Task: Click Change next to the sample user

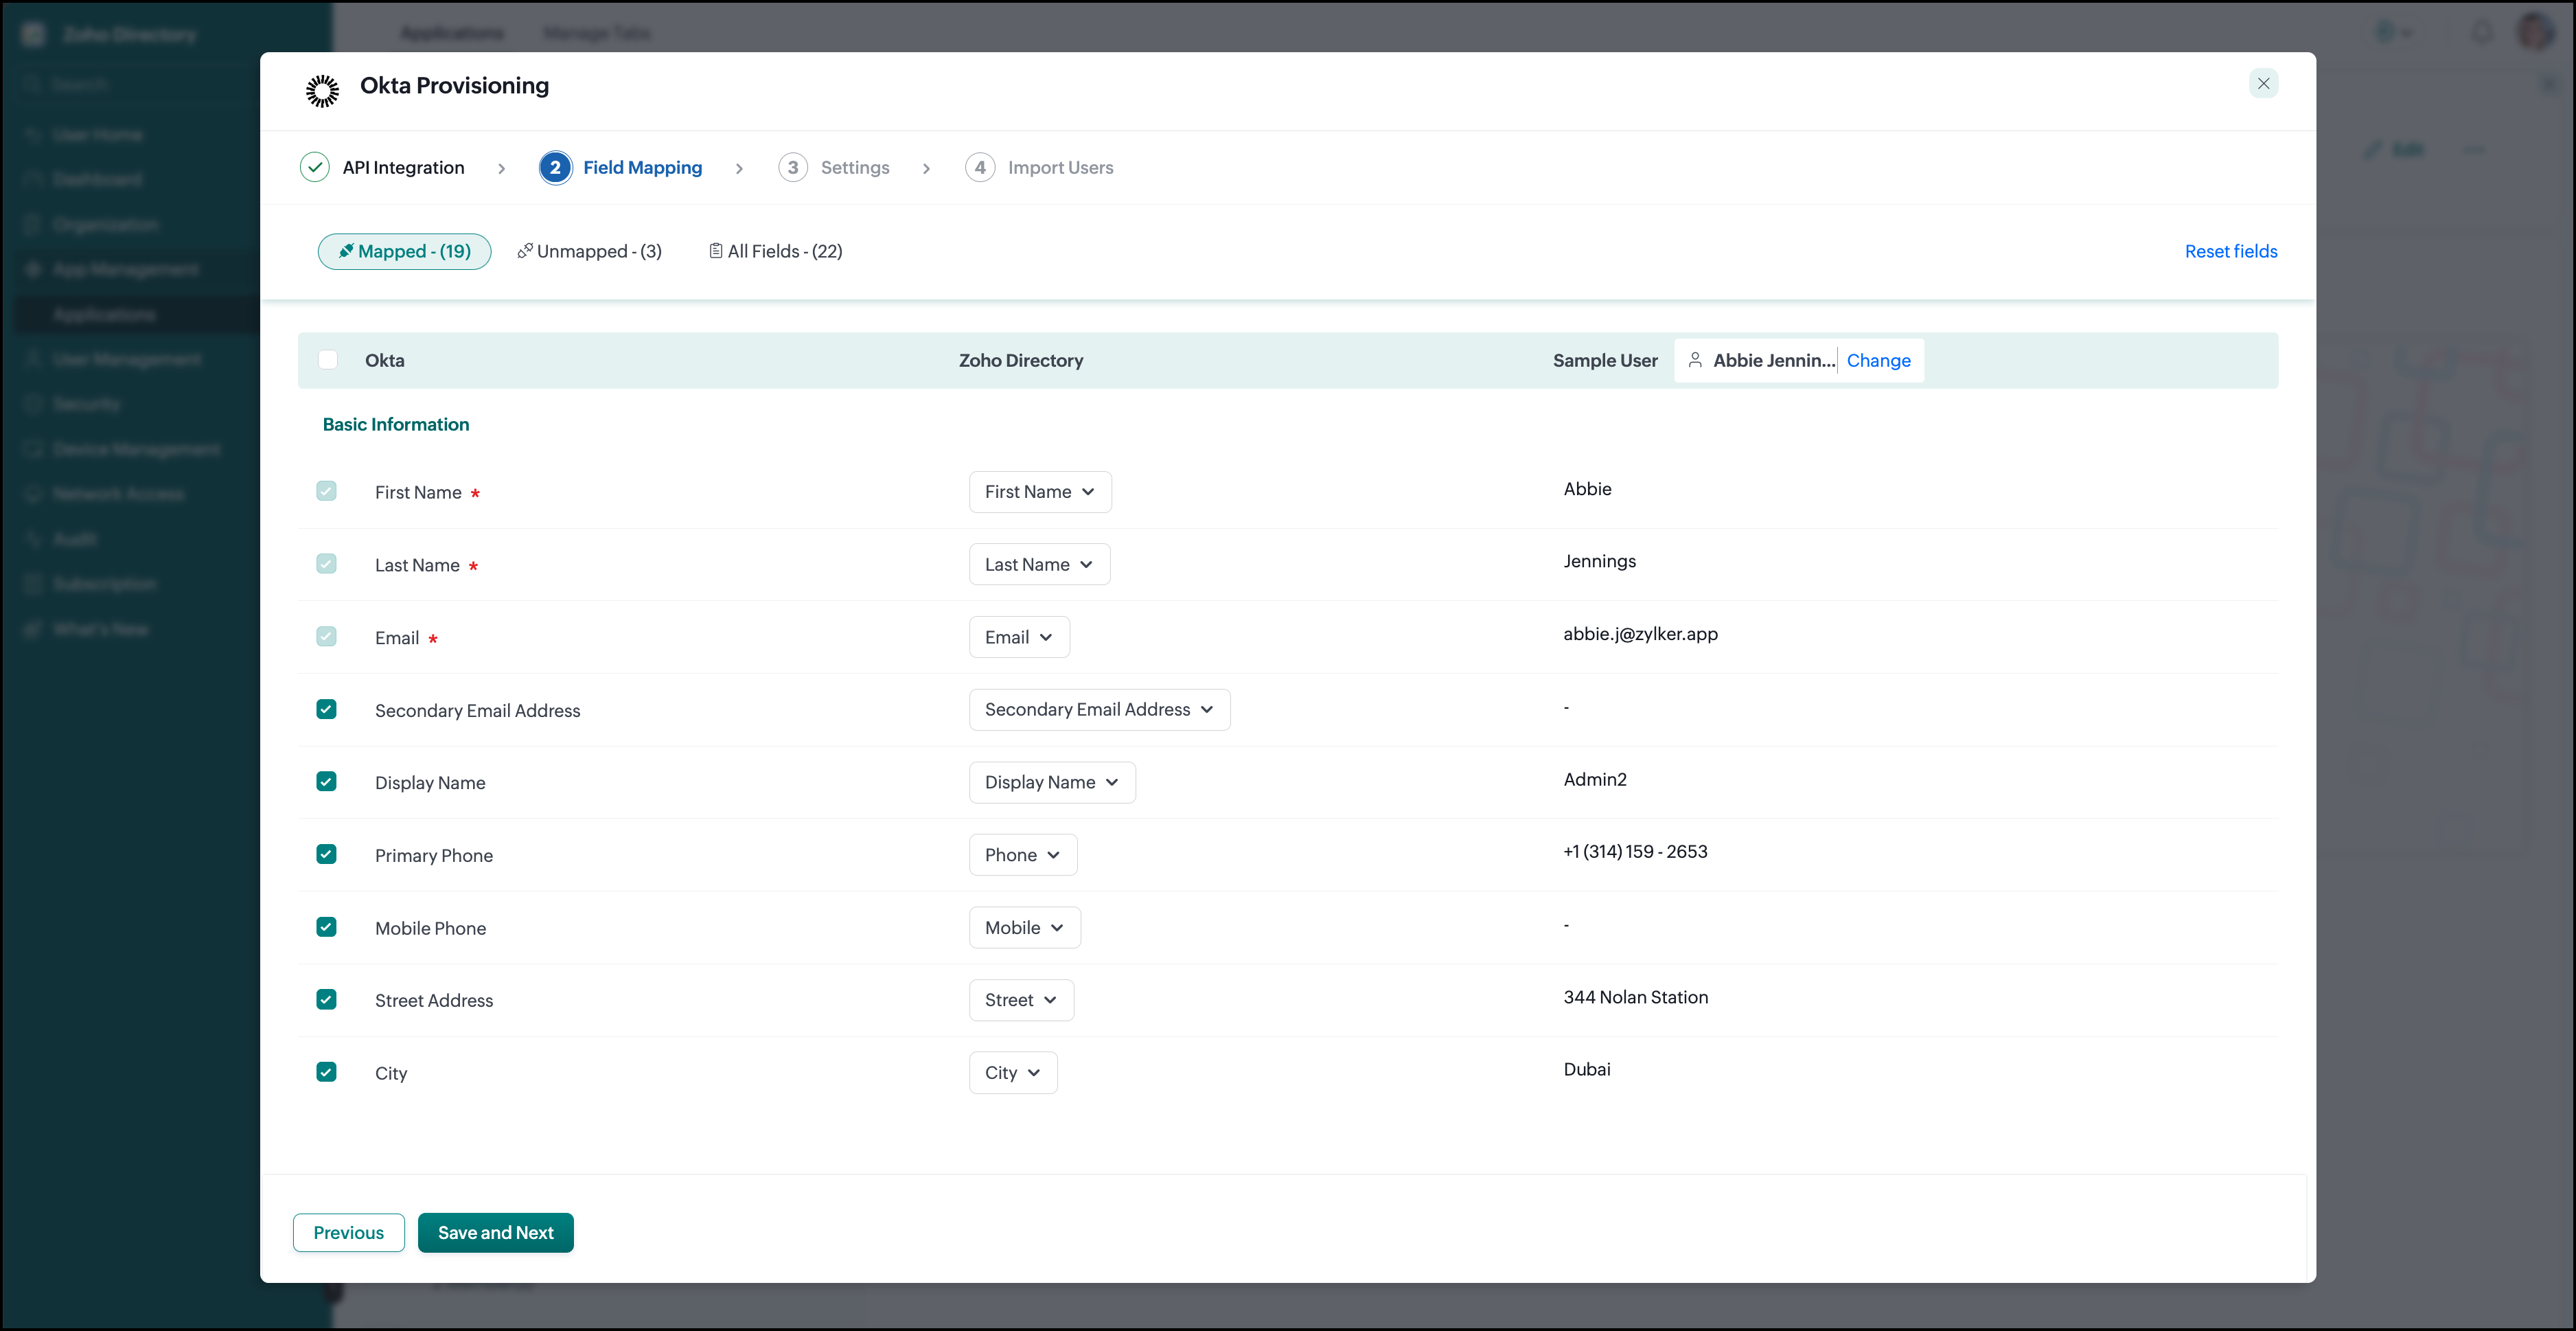Action: click(x=1878, y=360)
